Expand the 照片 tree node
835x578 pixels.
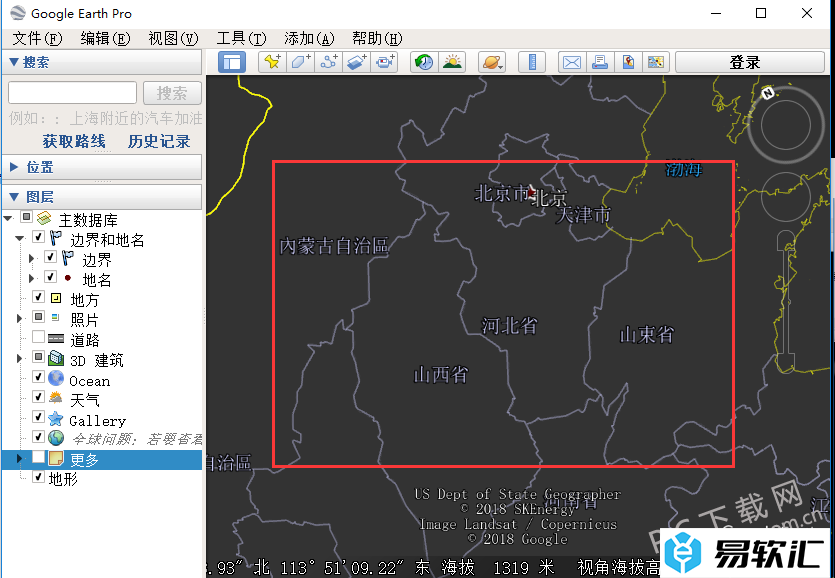(x=20, y=318)
